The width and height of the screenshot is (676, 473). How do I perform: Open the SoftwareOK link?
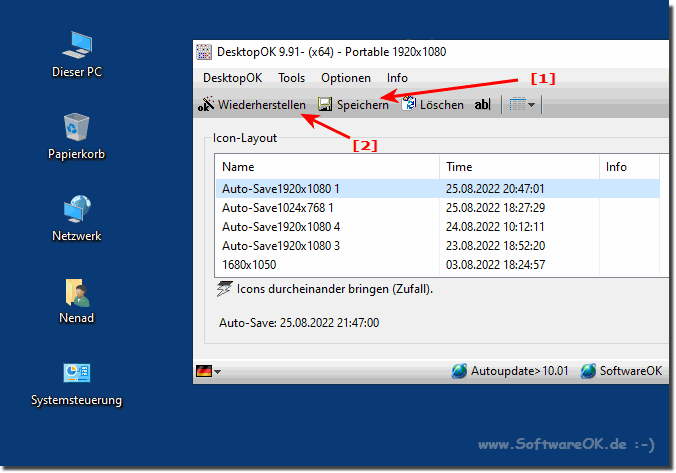[631, 371]
